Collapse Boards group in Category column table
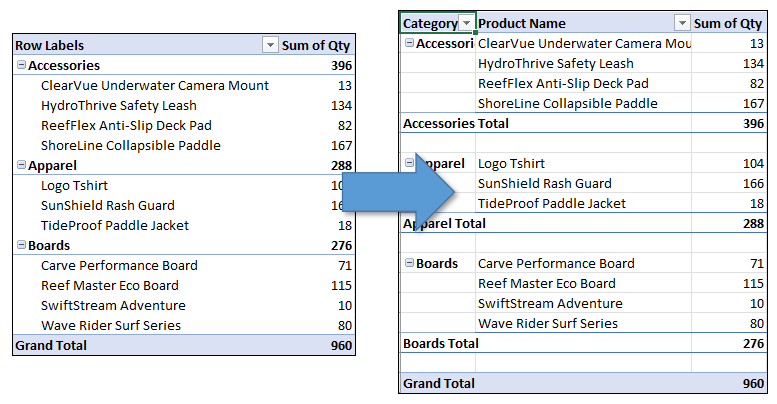The height and width of the screenshot is (404, 777). 408,263
